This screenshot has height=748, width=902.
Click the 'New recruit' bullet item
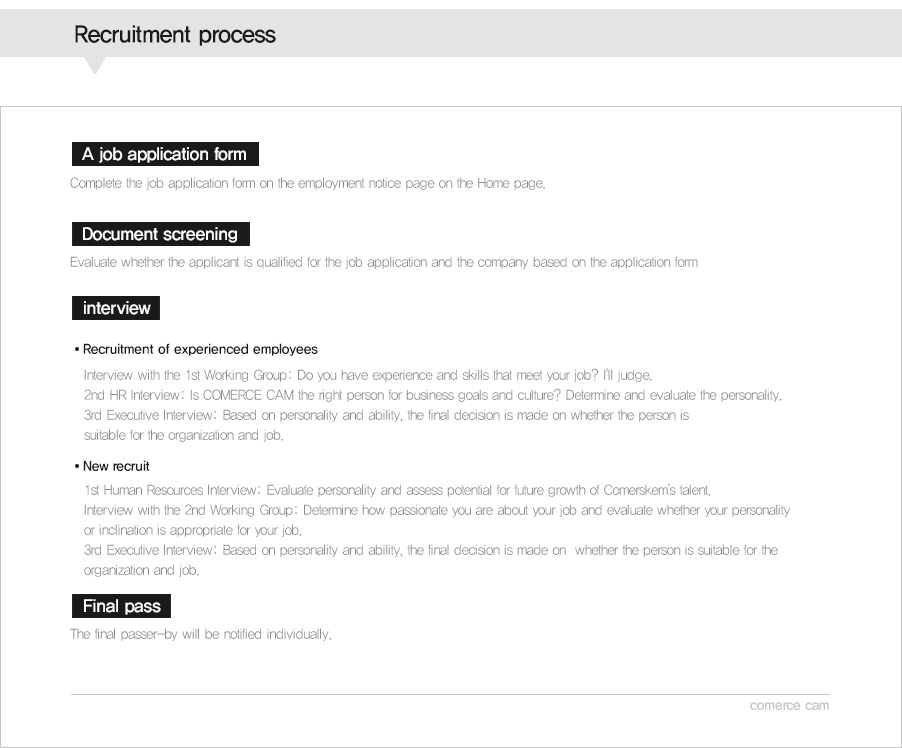112,466
